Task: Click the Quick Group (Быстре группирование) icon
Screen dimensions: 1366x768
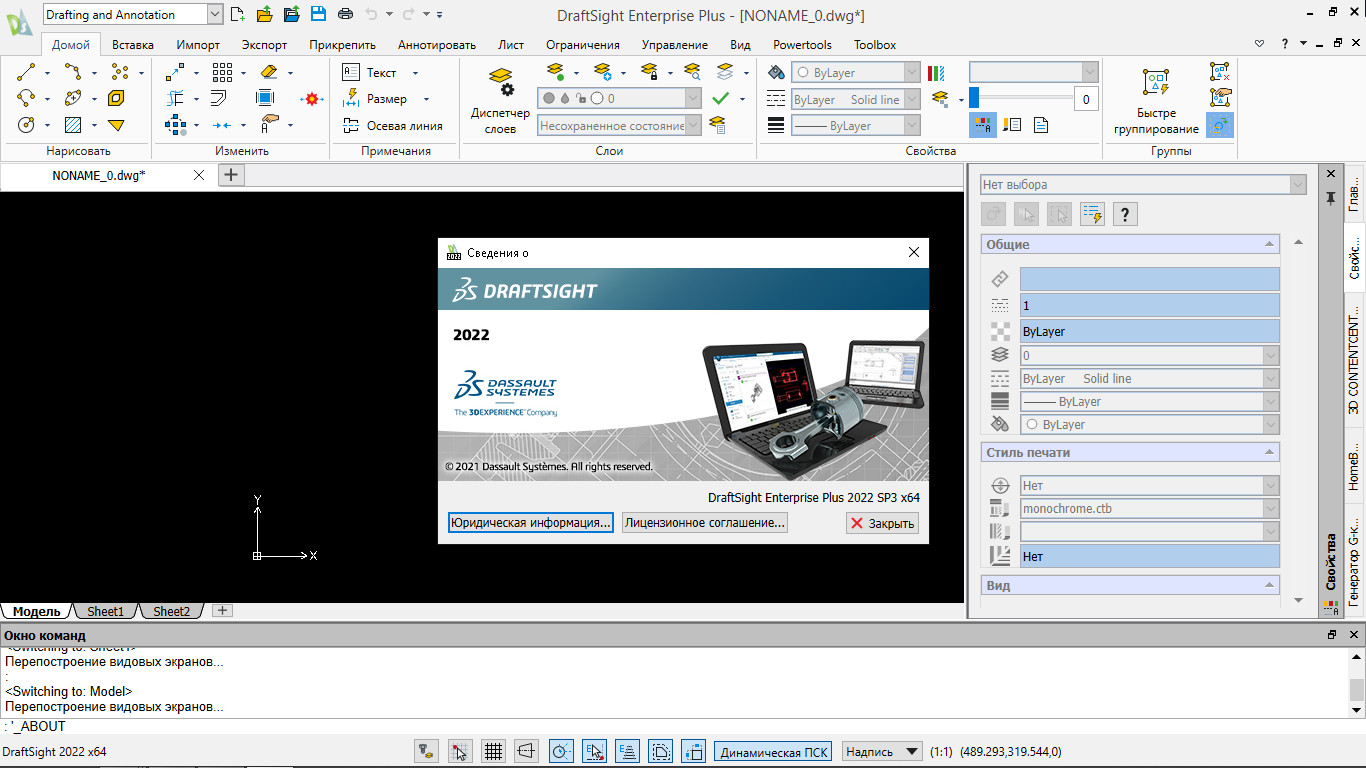Action: [1156, 101]
